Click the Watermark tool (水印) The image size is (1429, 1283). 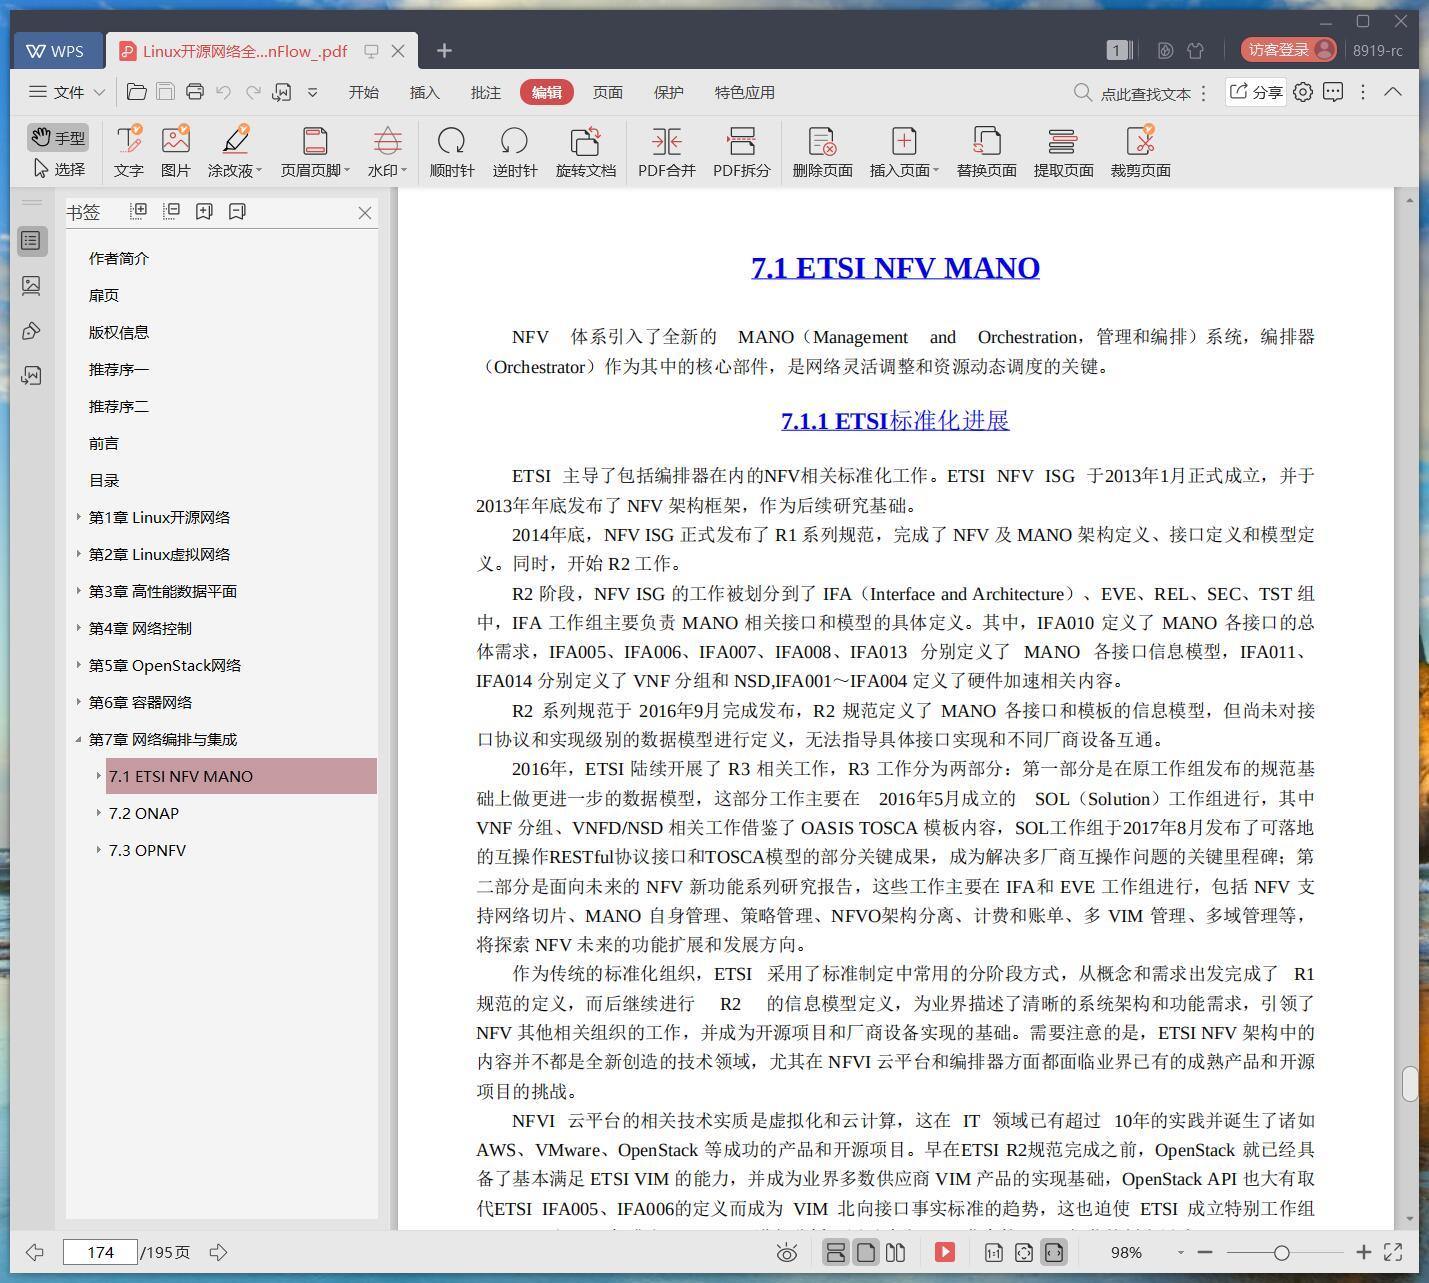(387, 152)
